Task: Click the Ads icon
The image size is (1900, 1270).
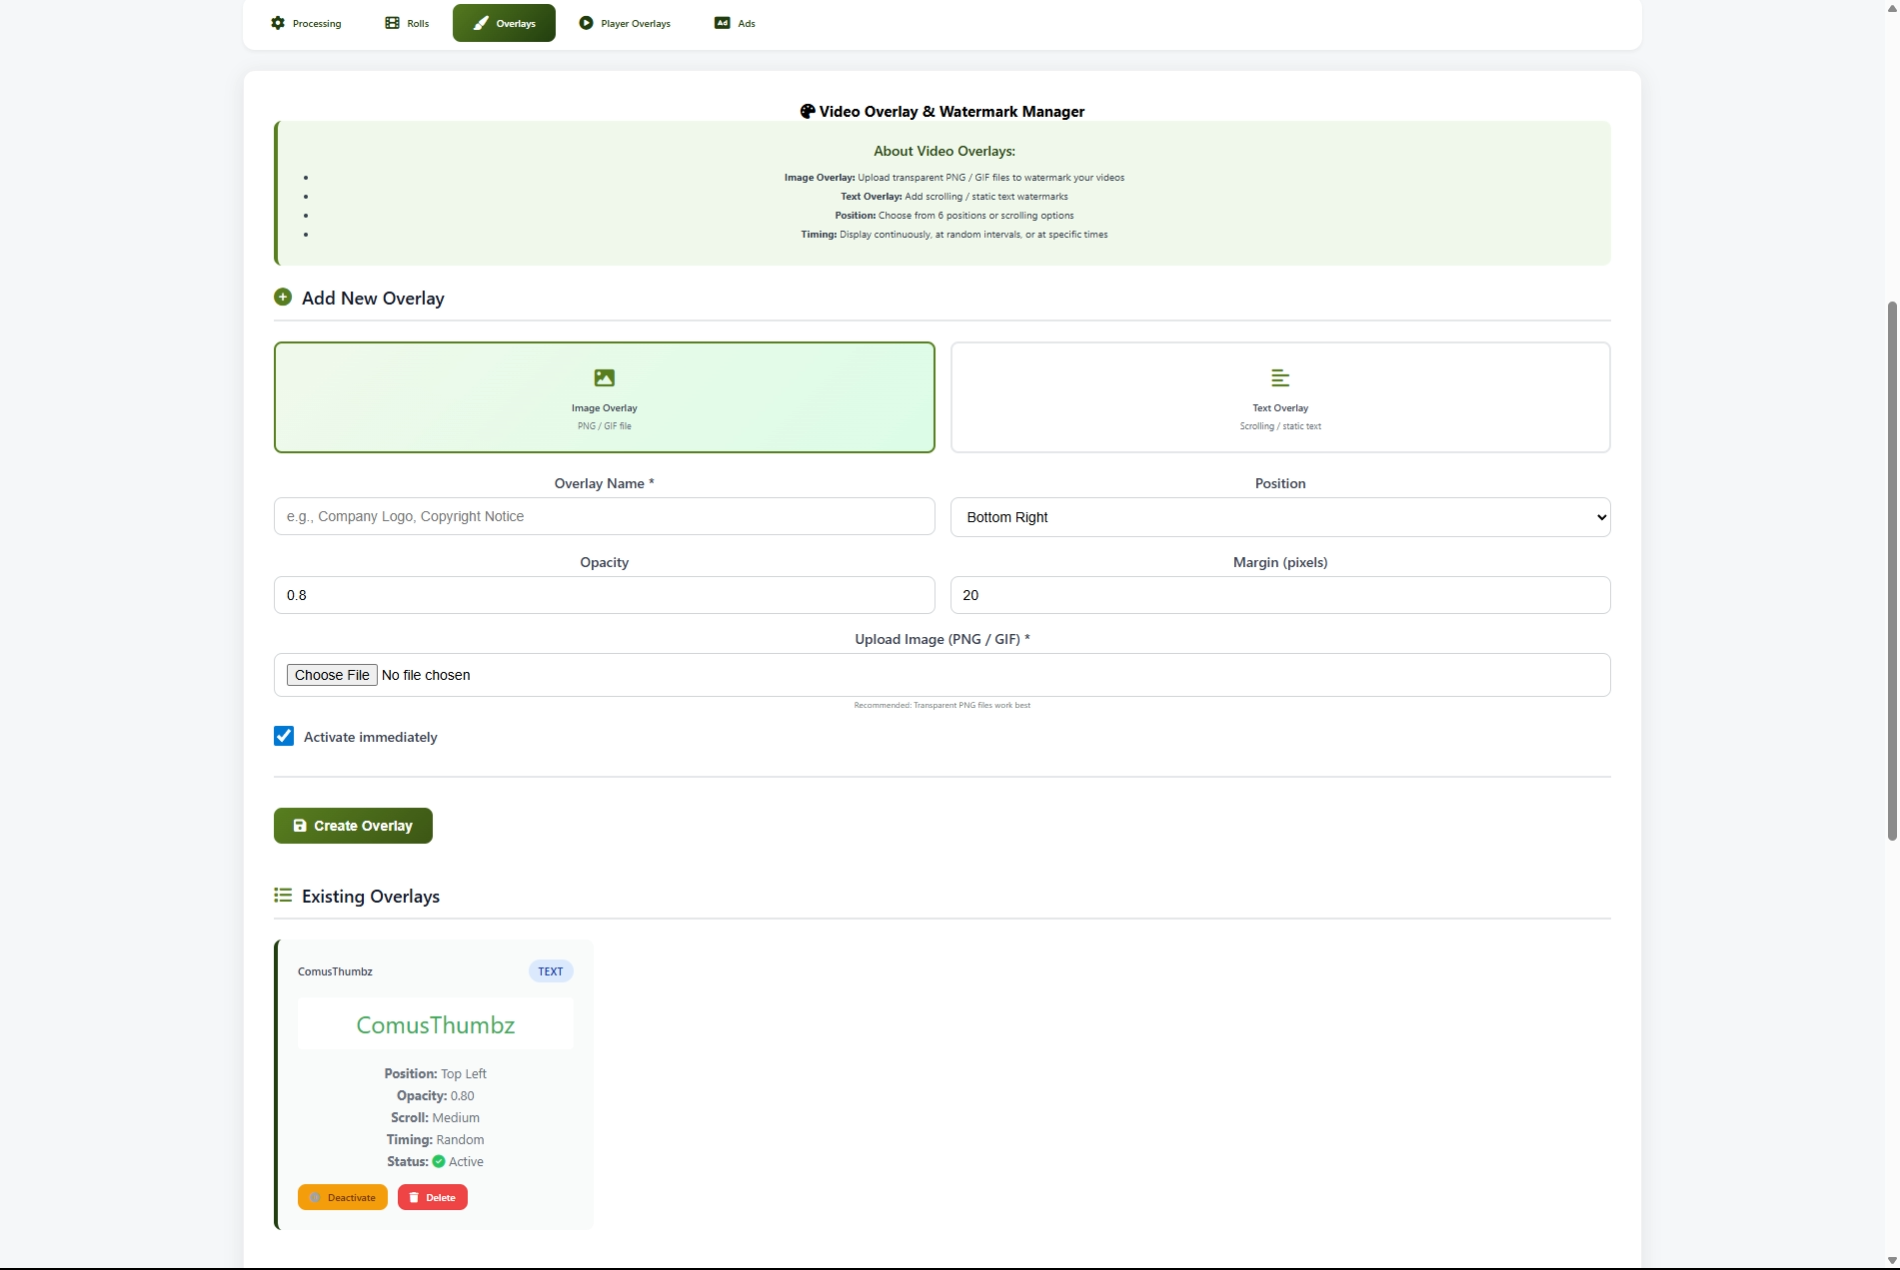Action: click(x=722, y=23)
